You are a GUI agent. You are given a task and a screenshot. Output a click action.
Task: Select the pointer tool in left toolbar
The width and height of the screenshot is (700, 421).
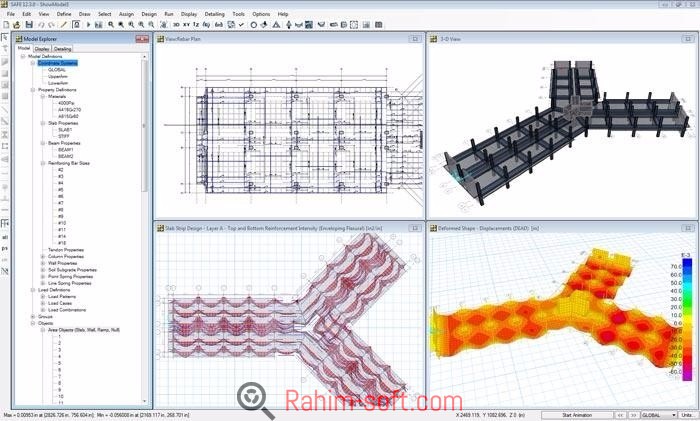(5, 37)
